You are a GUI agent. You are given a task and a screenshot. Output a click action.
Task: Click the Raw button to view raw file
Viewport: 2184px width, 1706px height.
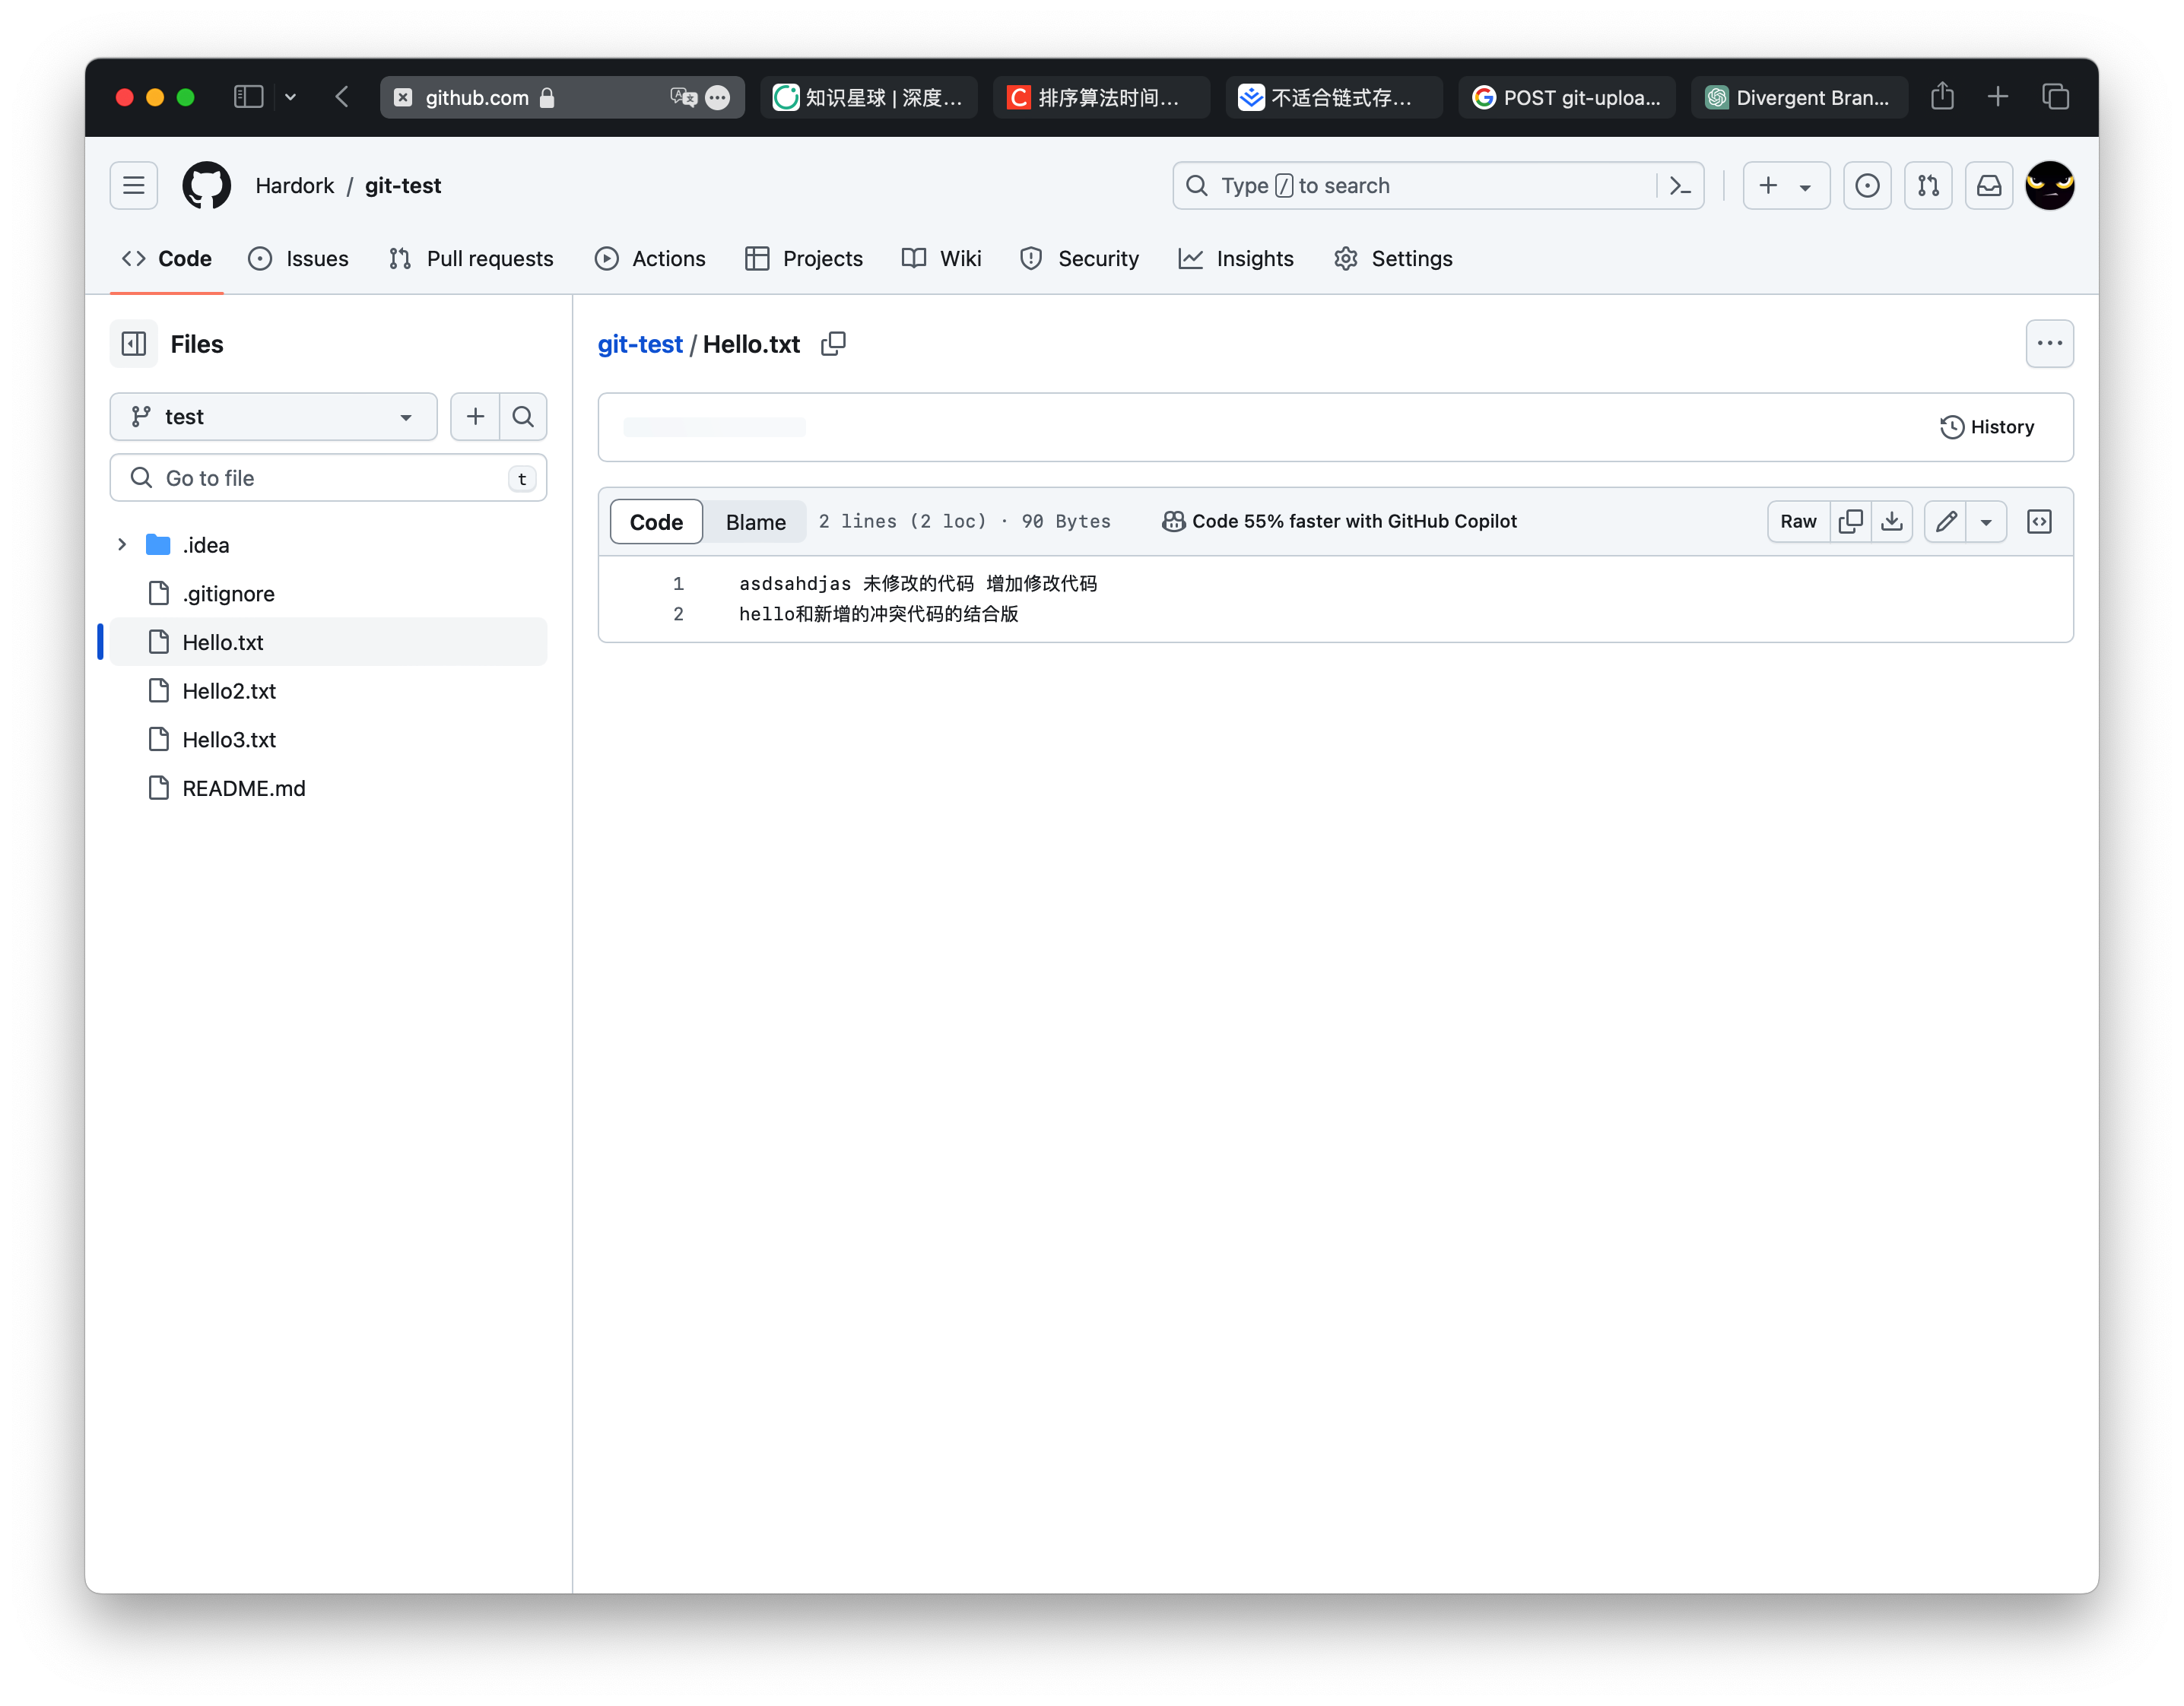(x=1799, y=521)
